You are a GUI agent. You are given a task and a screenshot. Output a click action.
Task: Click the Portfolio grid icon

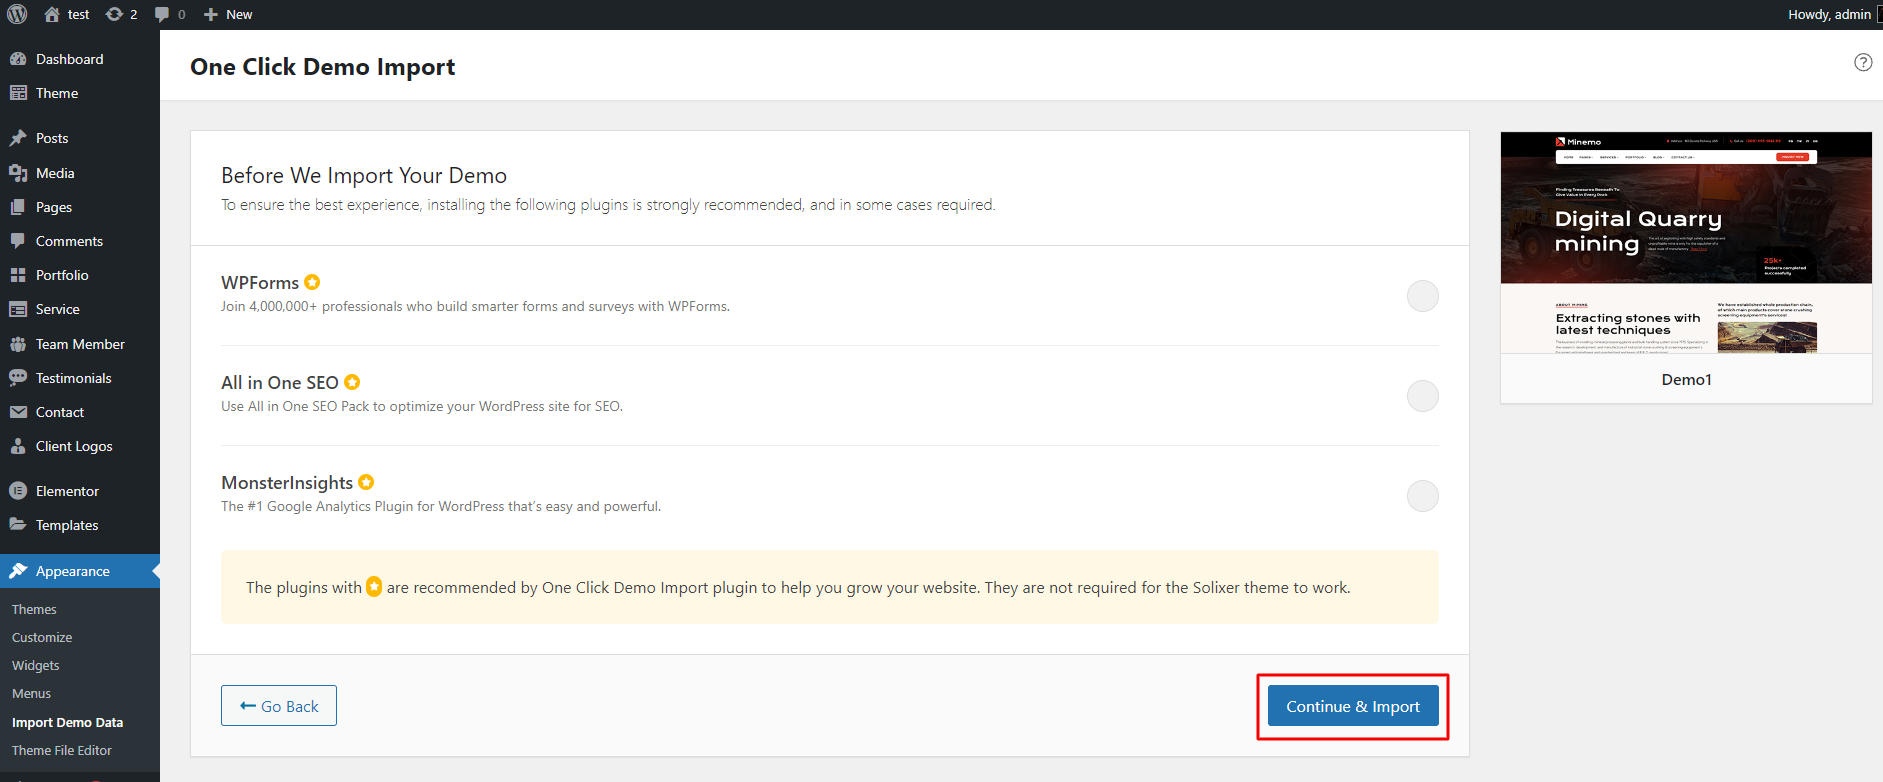tap(18, 275)
